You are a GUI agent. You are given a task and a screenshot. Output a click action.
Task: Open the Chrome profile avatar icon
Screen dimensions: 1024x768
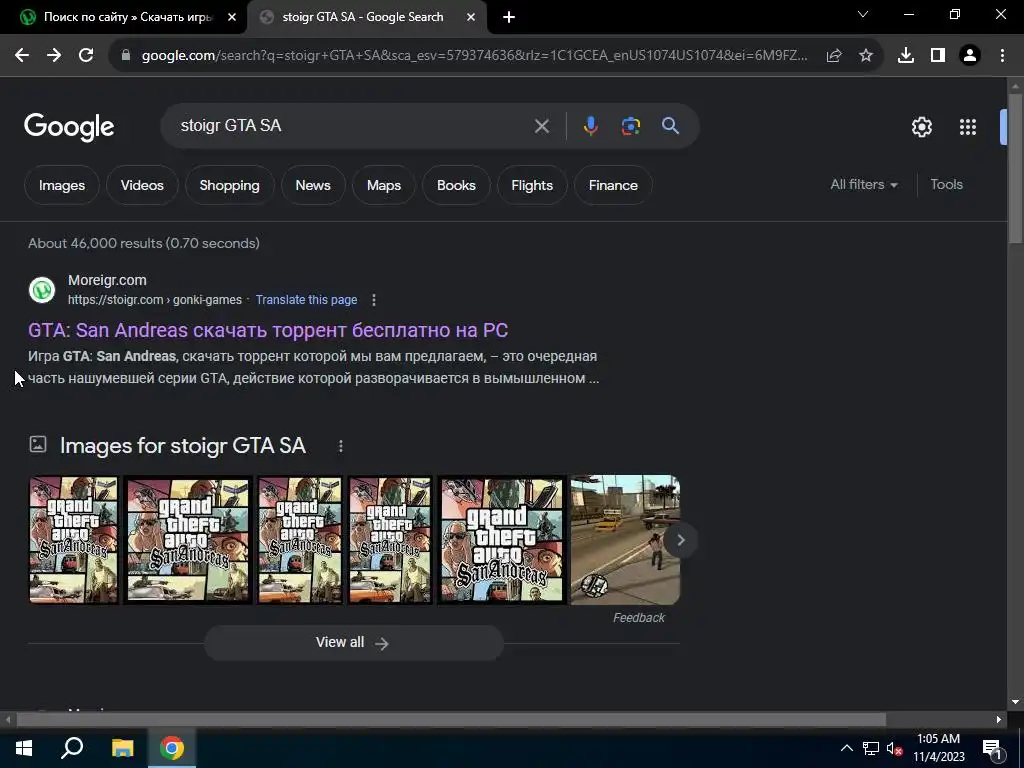tap(970, 56)
